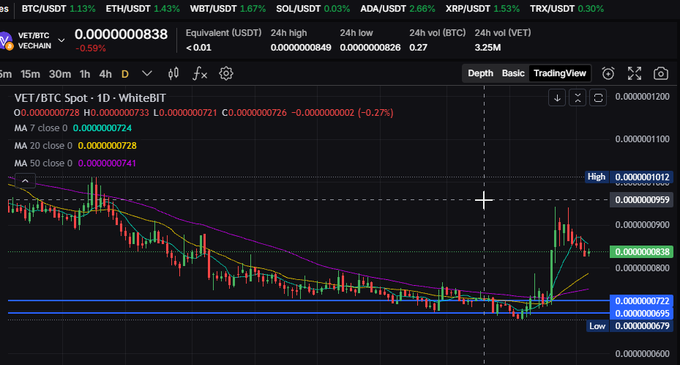Click the BTC/USDT ticker
Image resolution: width=680 pixels, height=365 pixels.
coord(59,9)
